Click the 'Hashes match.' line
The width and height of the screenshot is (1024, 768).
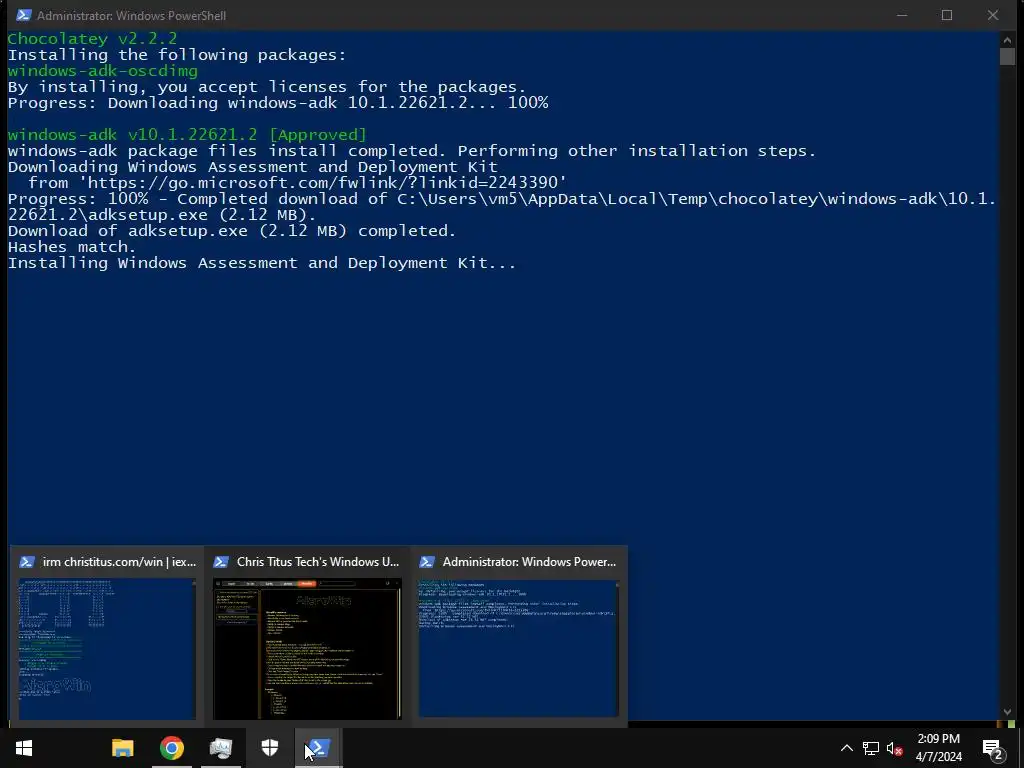(72, 247)
